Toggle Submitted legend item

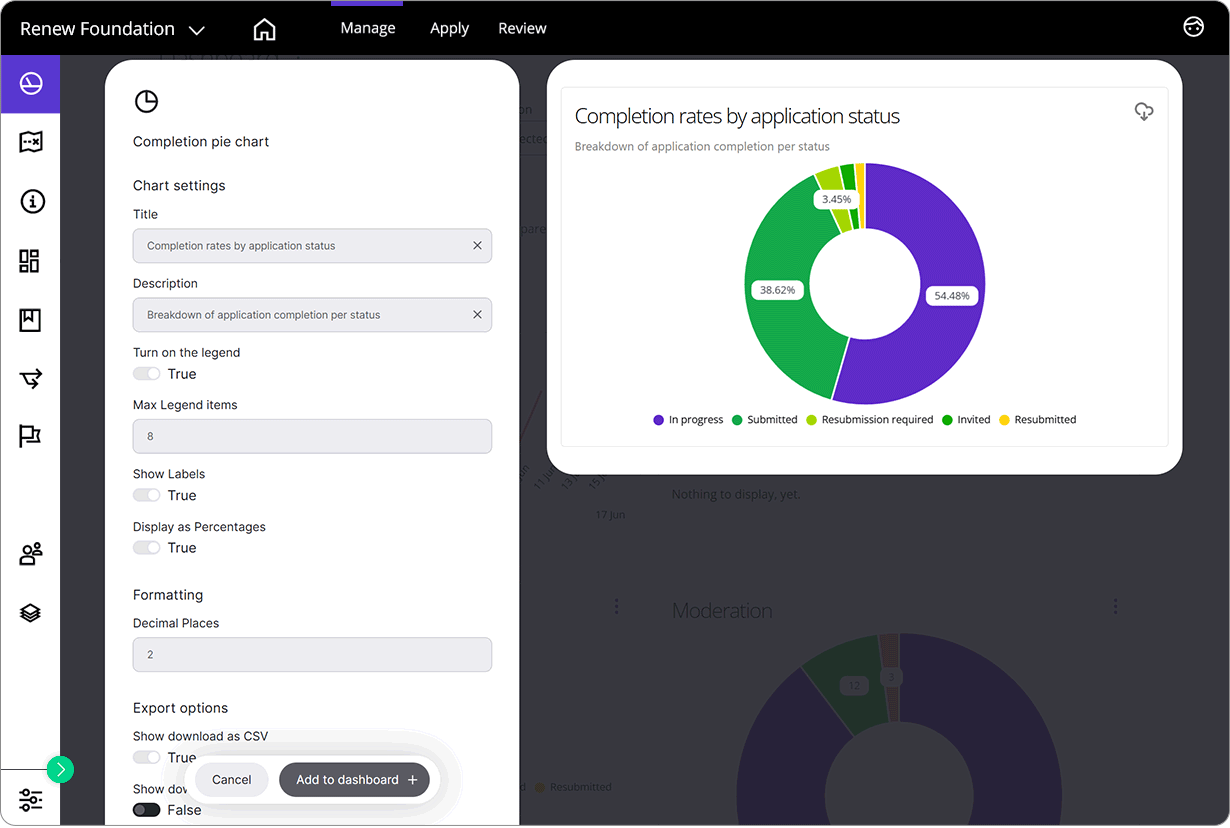click(x=765, y=420)
